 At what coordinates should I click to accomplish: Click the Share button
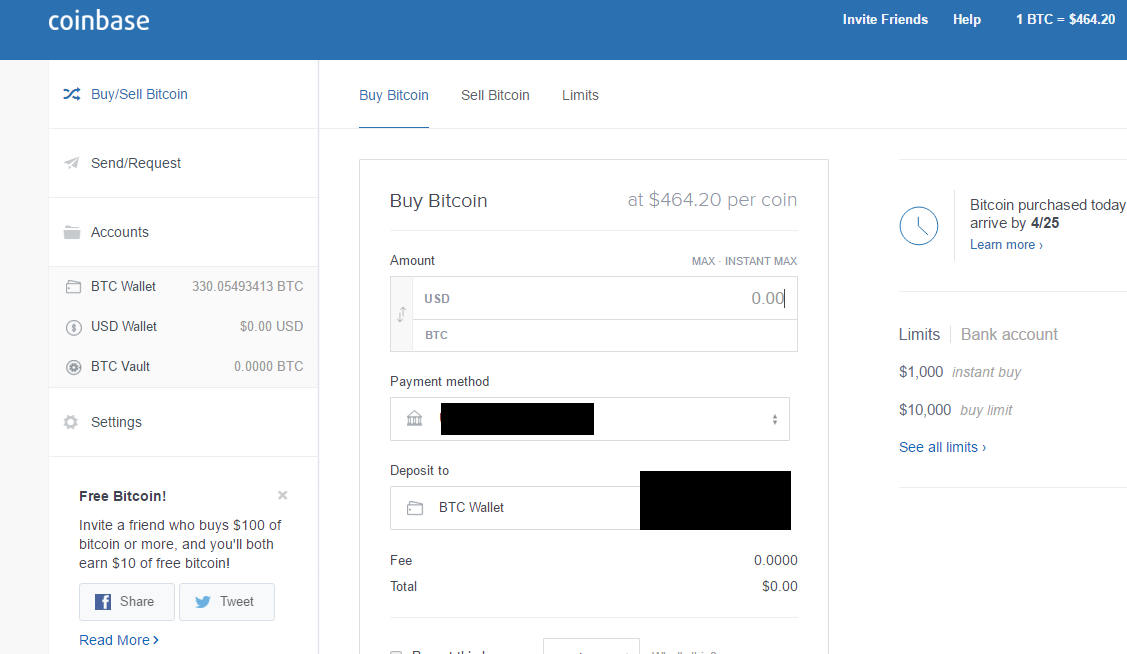[126, 602]
